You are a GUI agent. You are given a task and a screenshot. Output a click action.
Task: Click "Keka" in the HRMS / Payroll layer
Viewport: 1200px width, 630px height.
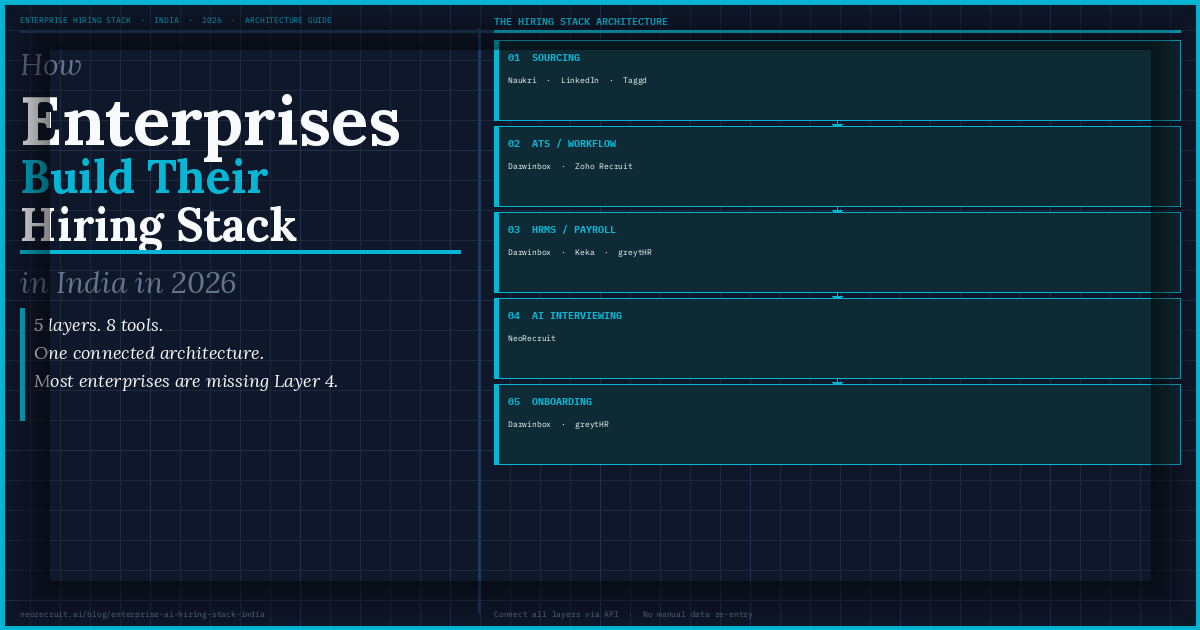(x=585, y=252)
